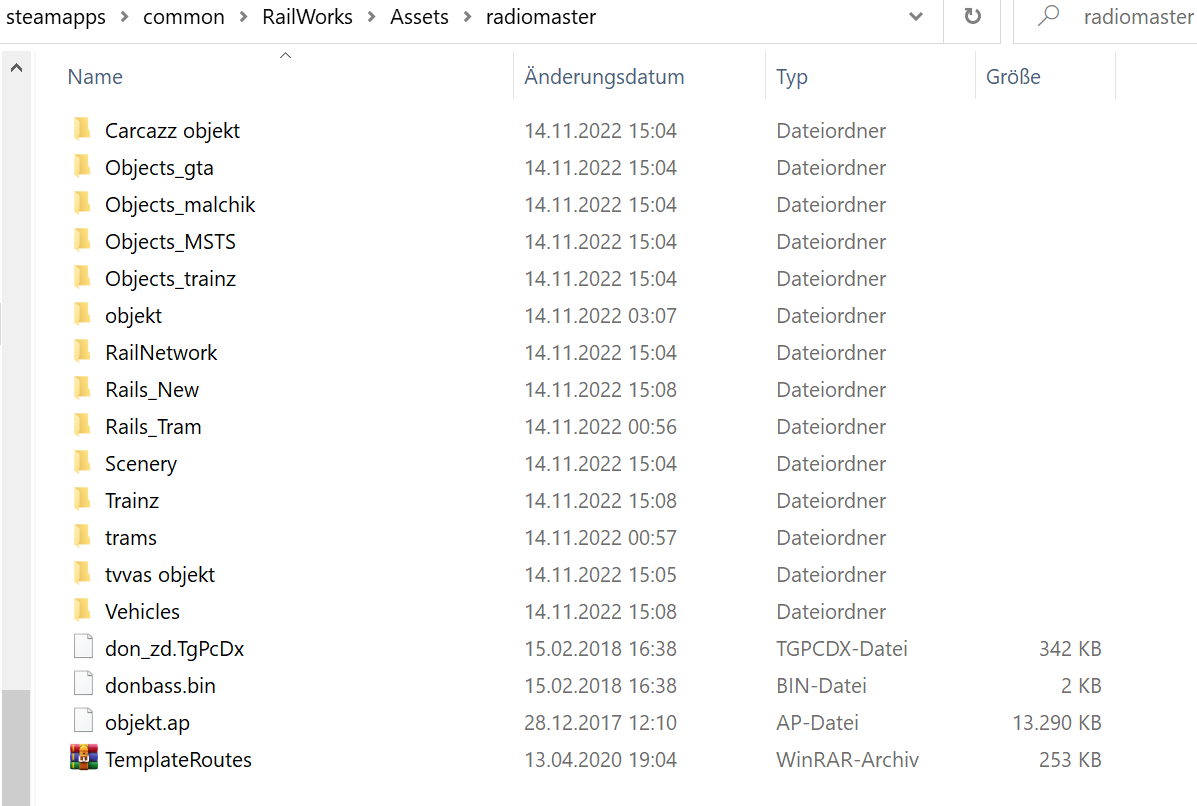Navigate to steamapps in breadcrumb
Viewport: 1197px width, 806px height.
(x=56, y=17)
